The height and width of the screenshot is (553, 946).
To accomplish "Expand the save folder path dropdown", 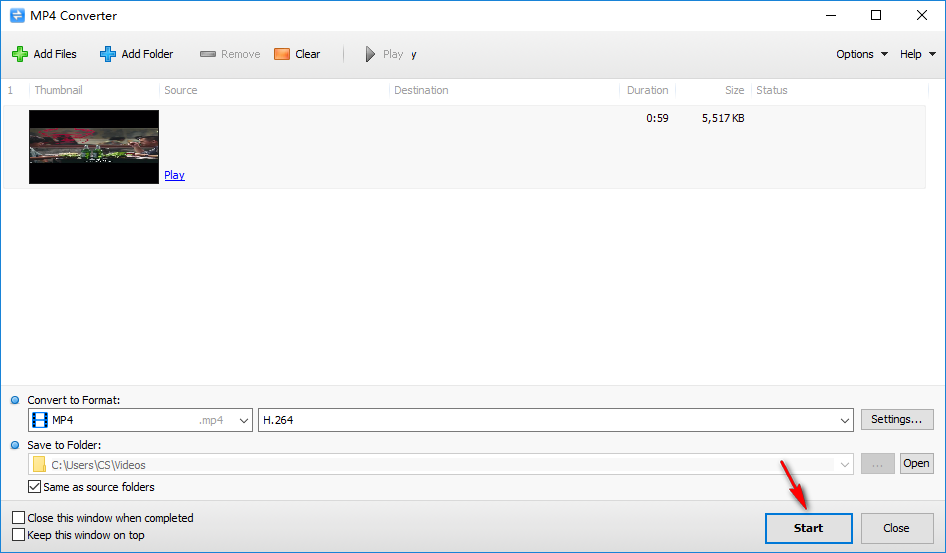I will [x=846, y=464].
